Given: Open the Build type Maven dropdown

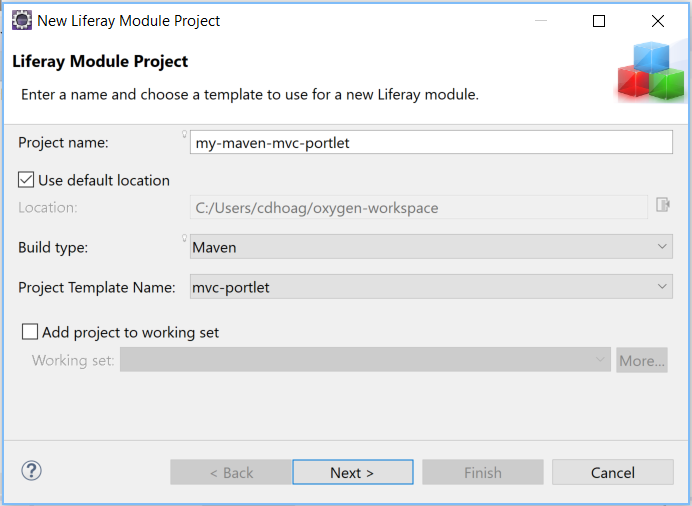Looking at the screenshot, I should 431,247.
